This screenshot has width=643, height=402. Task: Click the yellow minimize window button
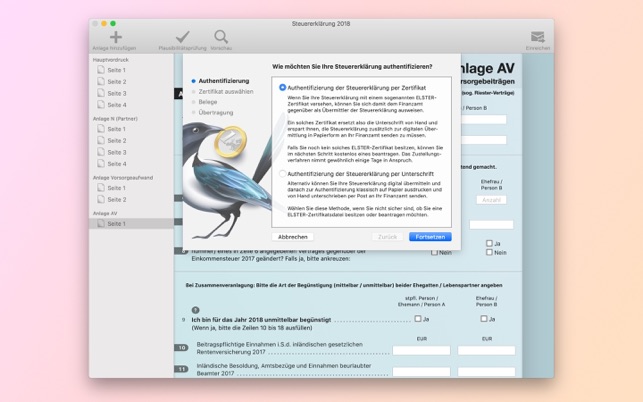pos(104,23)
